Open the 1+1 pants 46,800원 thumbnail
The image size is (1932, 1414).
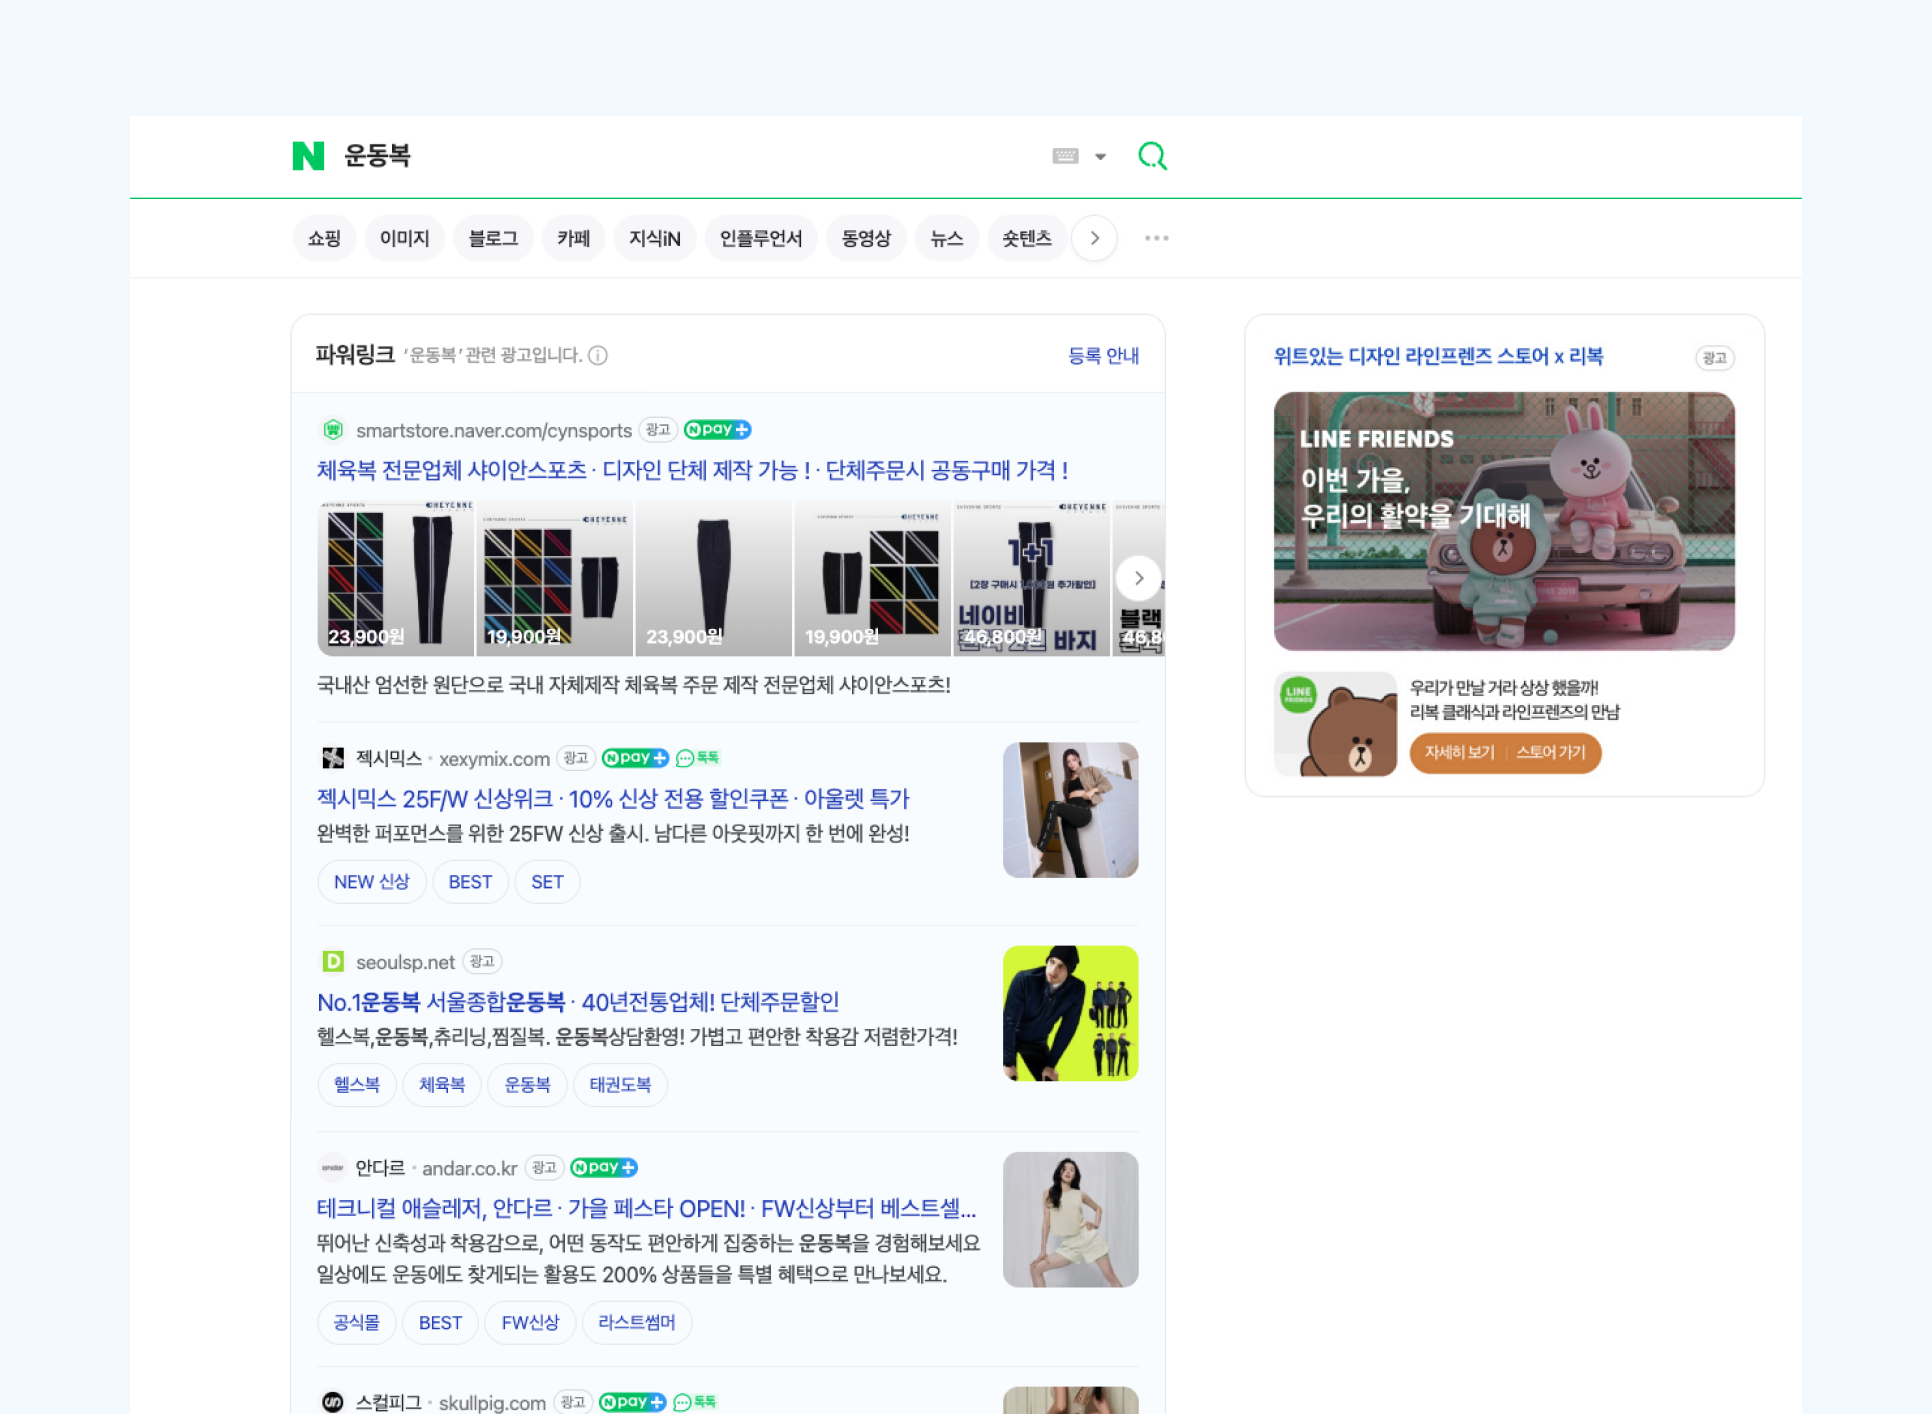tap(1031, 578)
